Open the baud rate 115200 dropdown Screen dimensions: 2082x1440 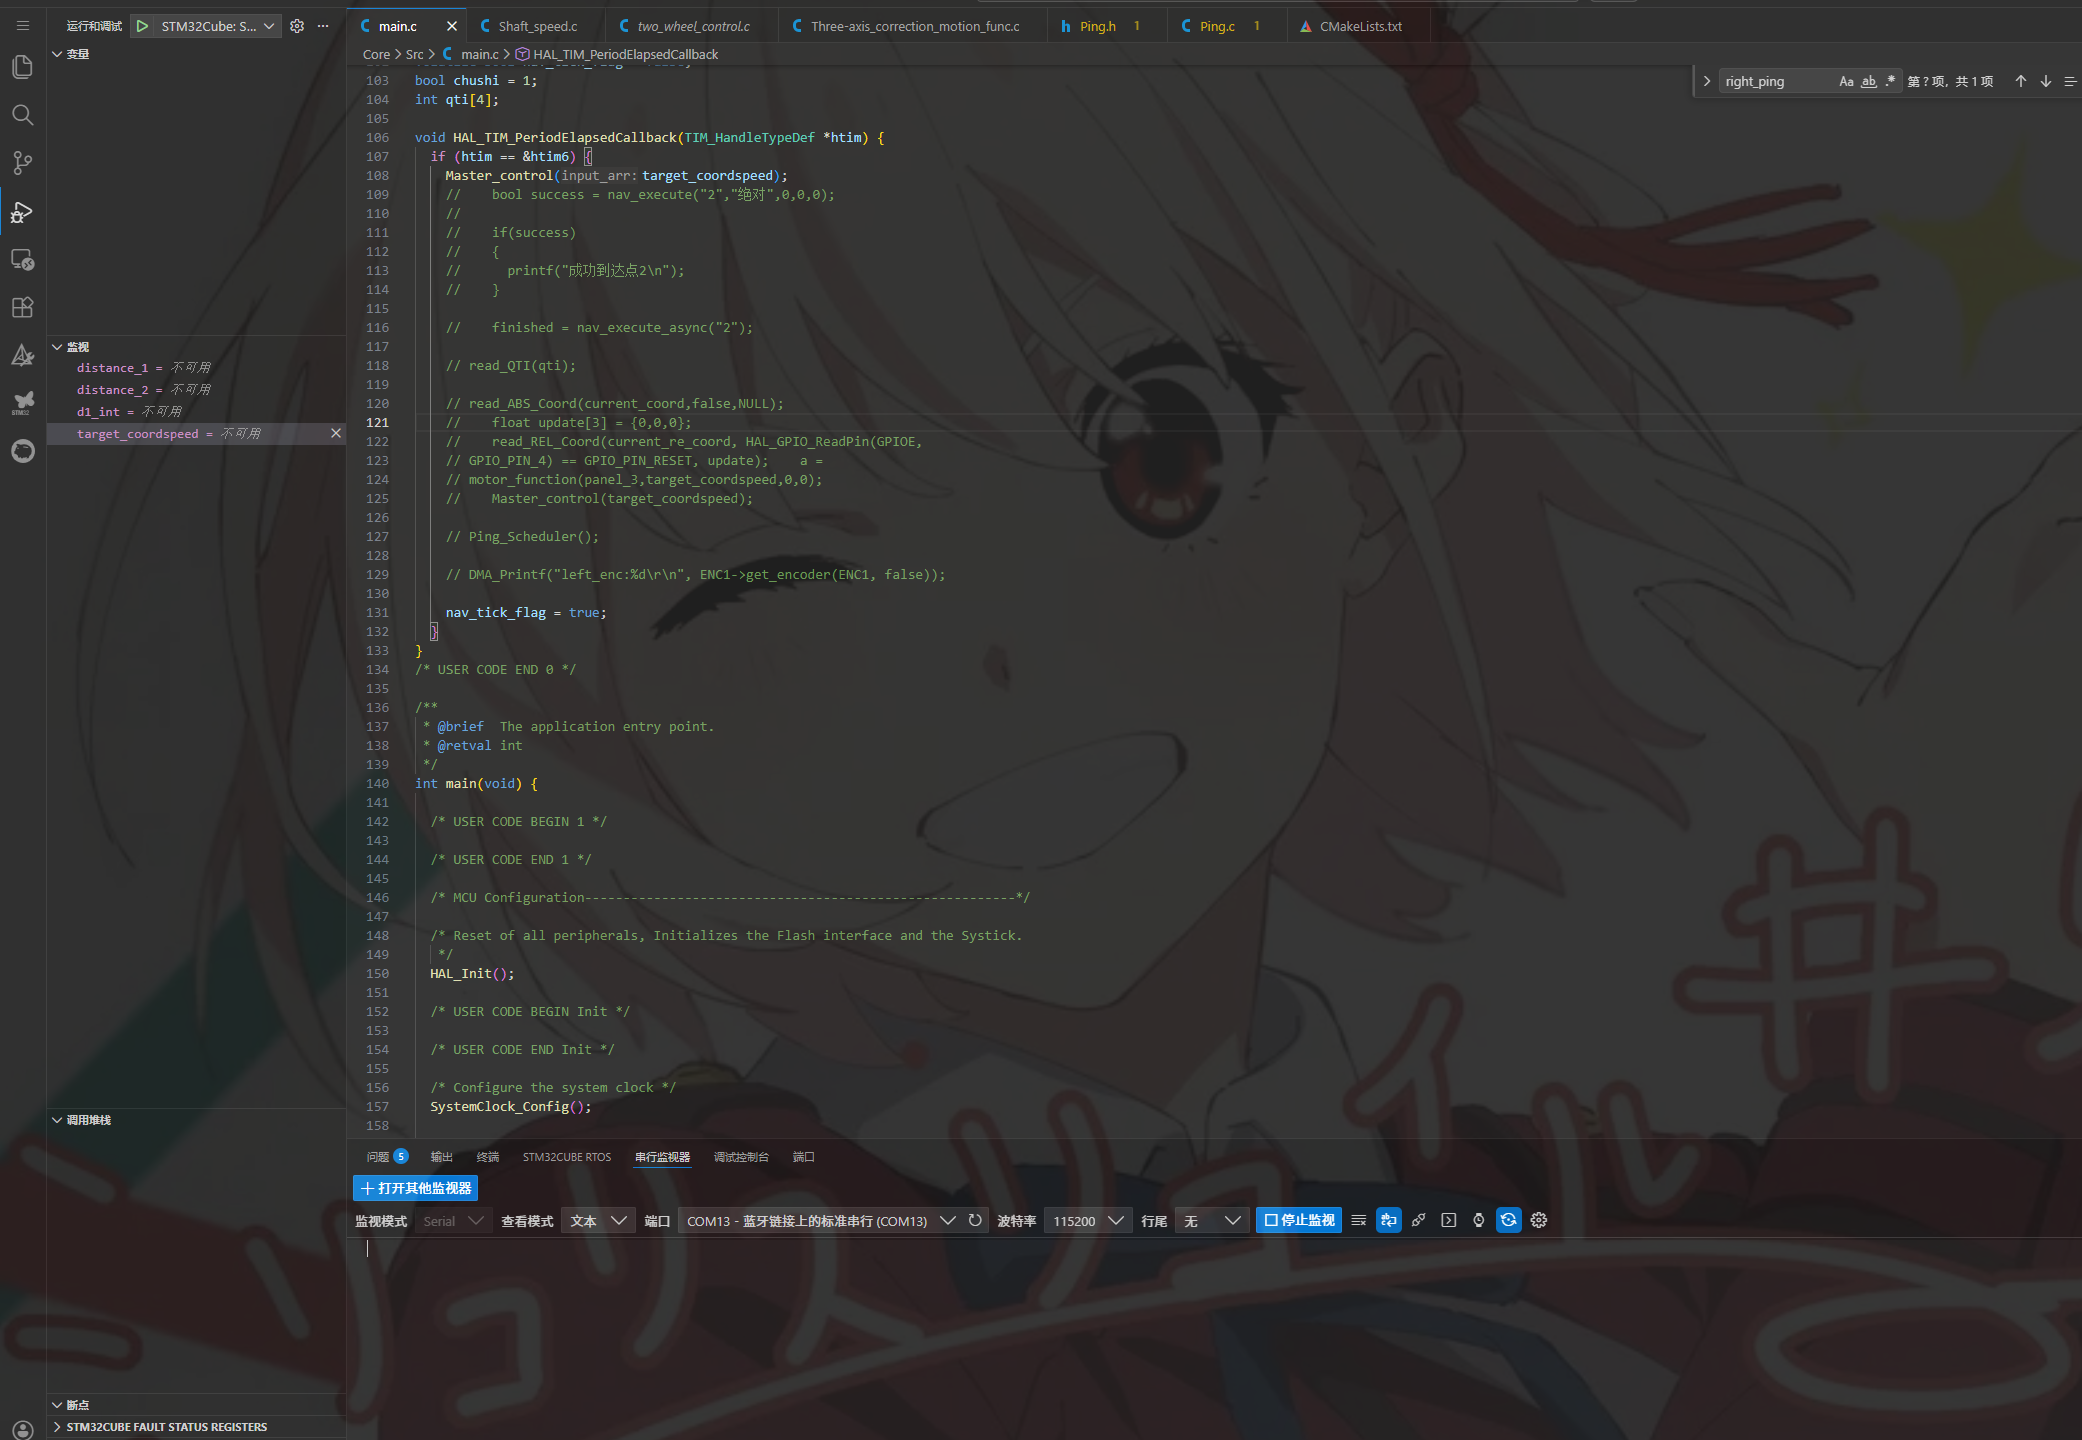pos(1087,1220)
